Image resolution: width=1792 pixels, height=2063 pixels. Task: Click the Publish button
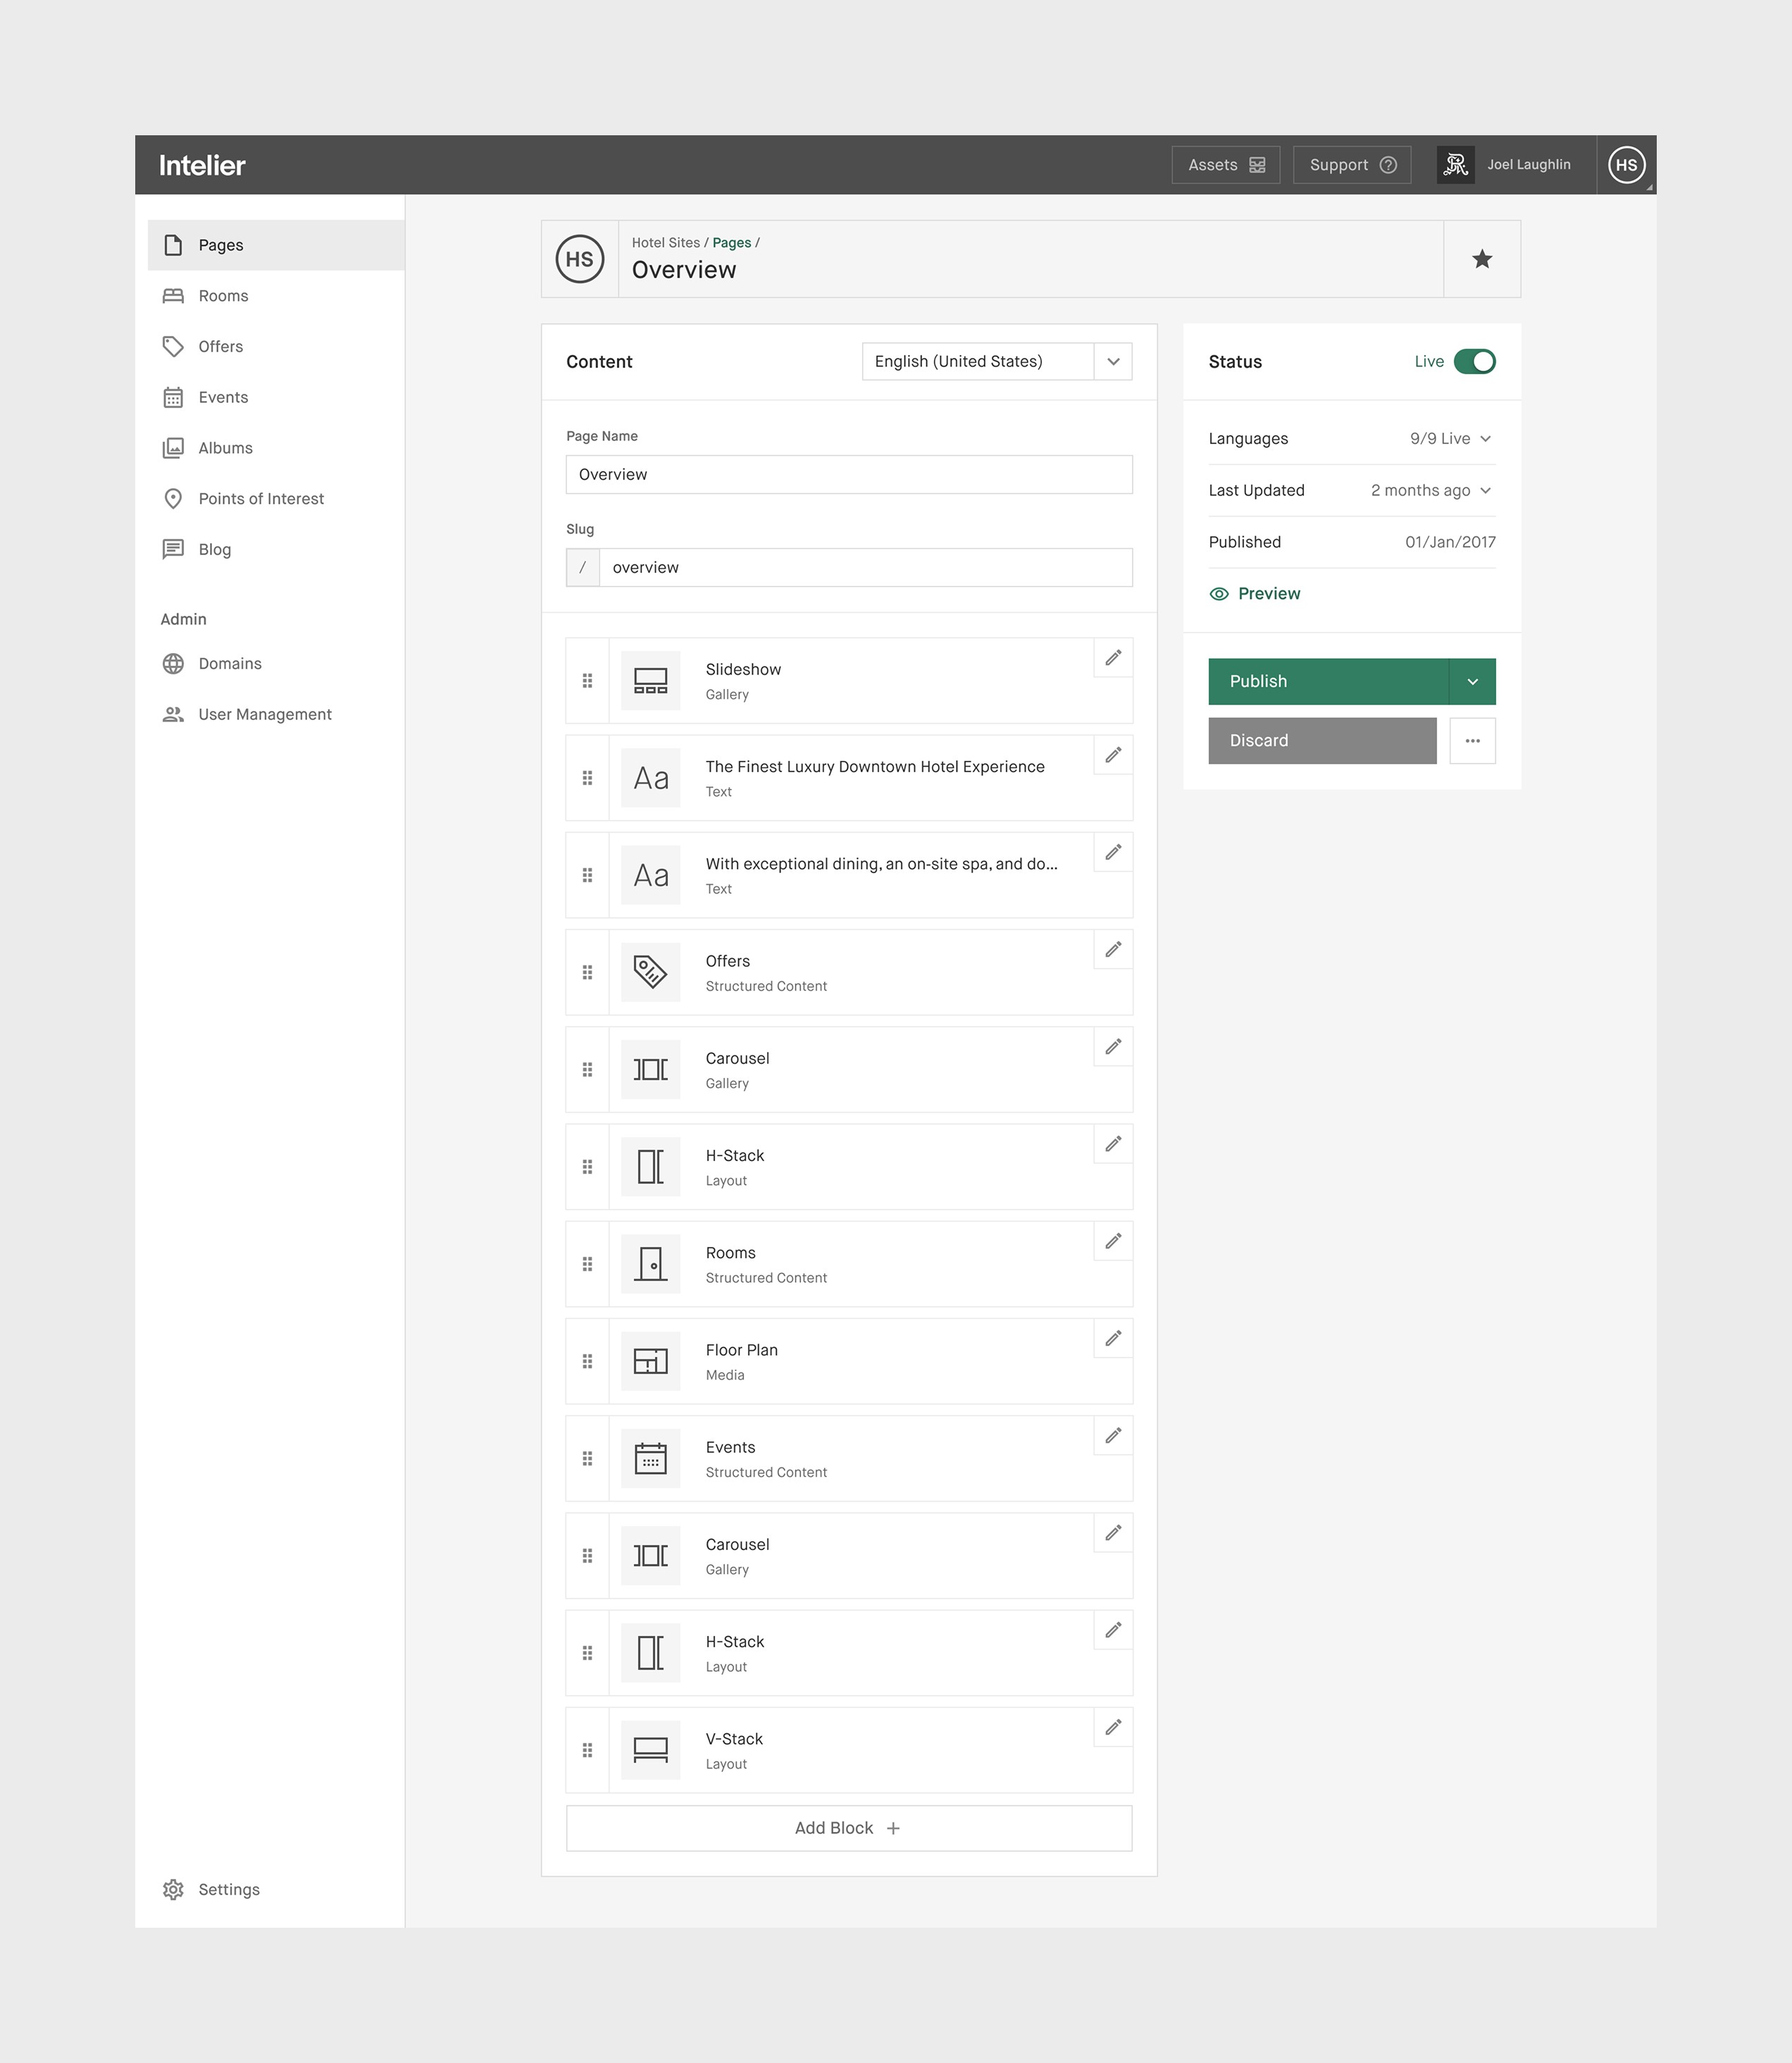pyautogui.click(x=1330, y=681)
